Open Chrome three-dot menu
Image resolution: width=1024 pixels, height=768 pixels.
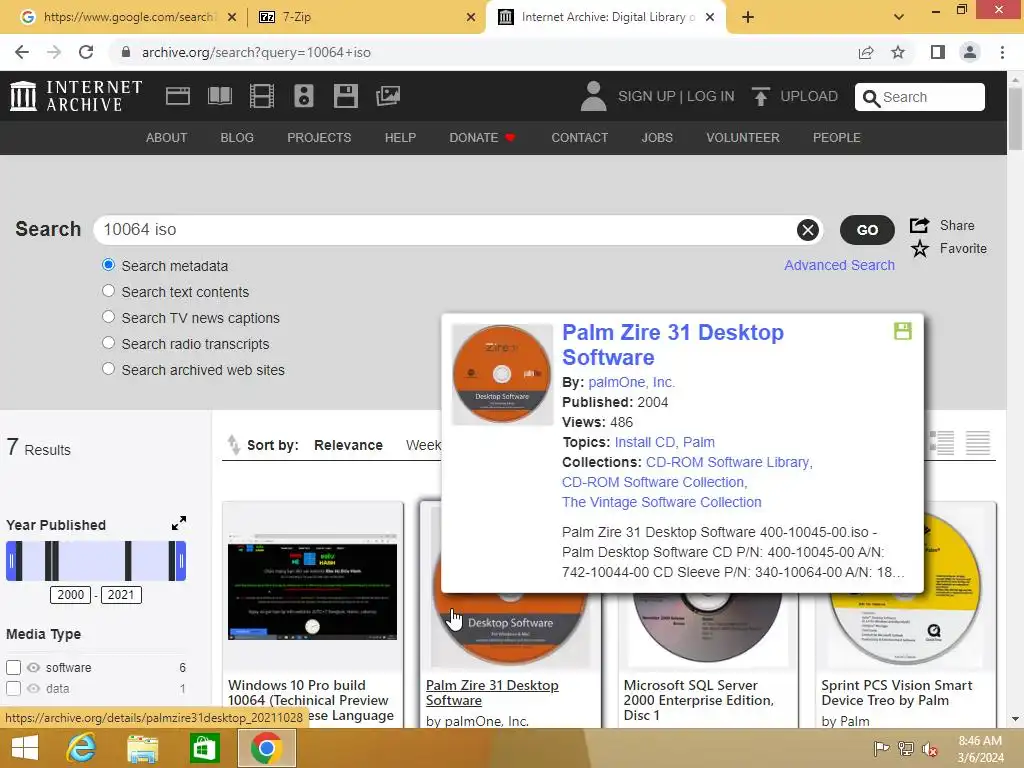[x=1002, y=52]
